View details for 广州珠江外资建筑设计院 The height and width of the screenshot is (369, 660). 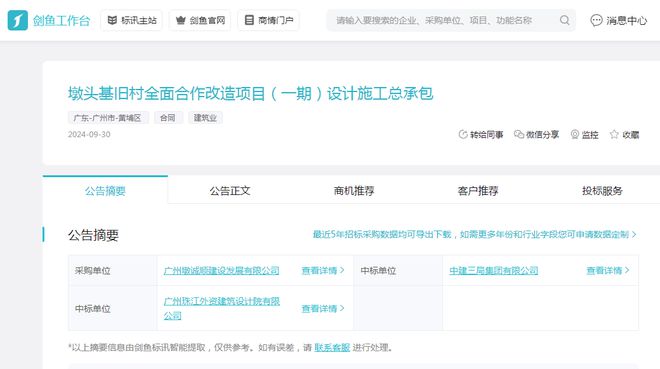coord(323,308)
